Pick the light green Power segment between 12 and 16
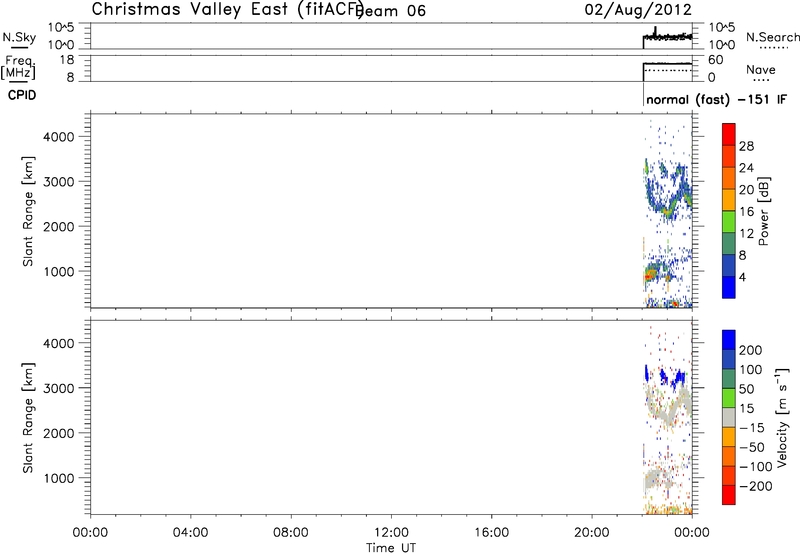Screen dimensions: 800x554 click(729, 222)
